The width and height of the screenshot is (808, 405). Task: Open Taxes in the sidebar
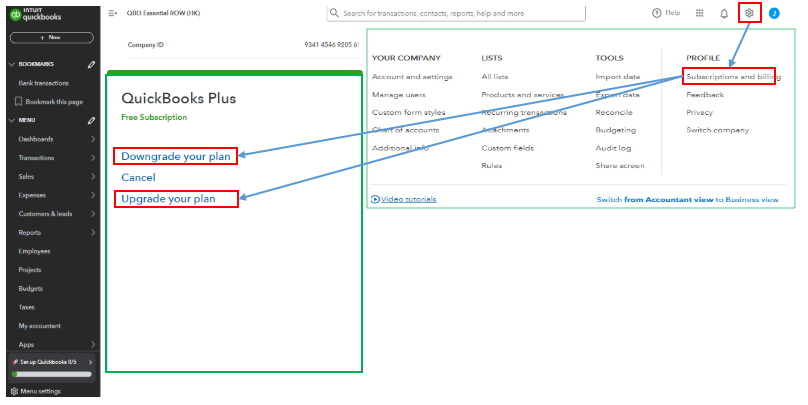[26, 307]
